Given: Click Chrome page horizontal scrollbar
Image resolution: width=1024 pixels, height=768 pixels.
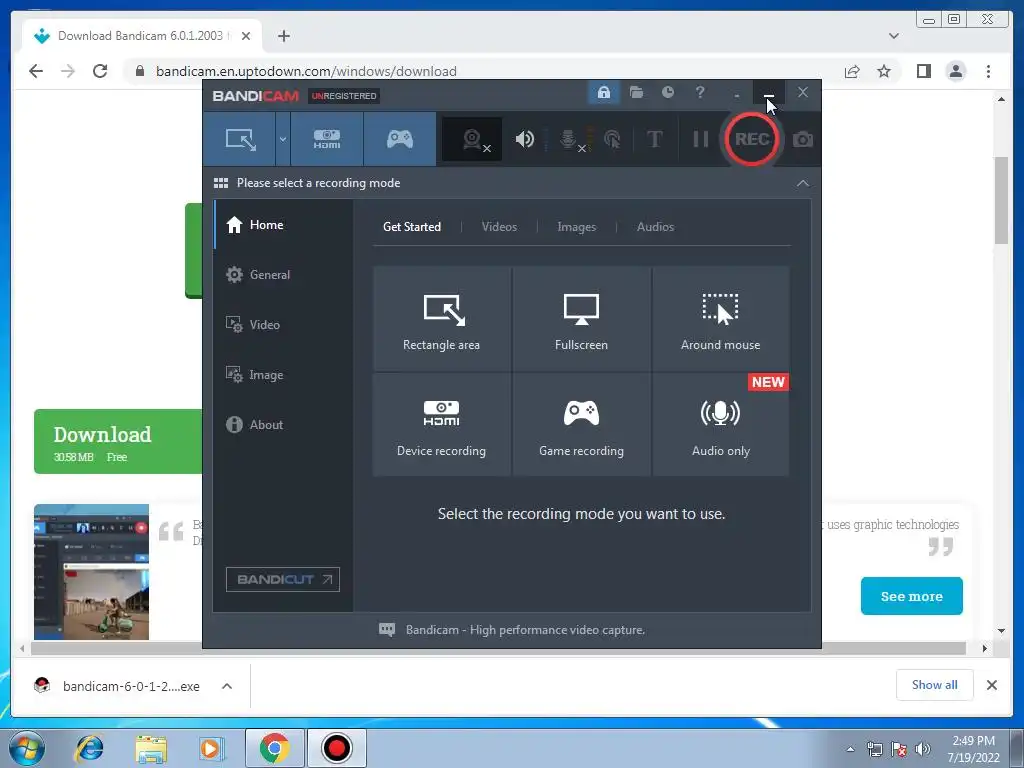Looking at the screenshot, I should coord(498,648).
